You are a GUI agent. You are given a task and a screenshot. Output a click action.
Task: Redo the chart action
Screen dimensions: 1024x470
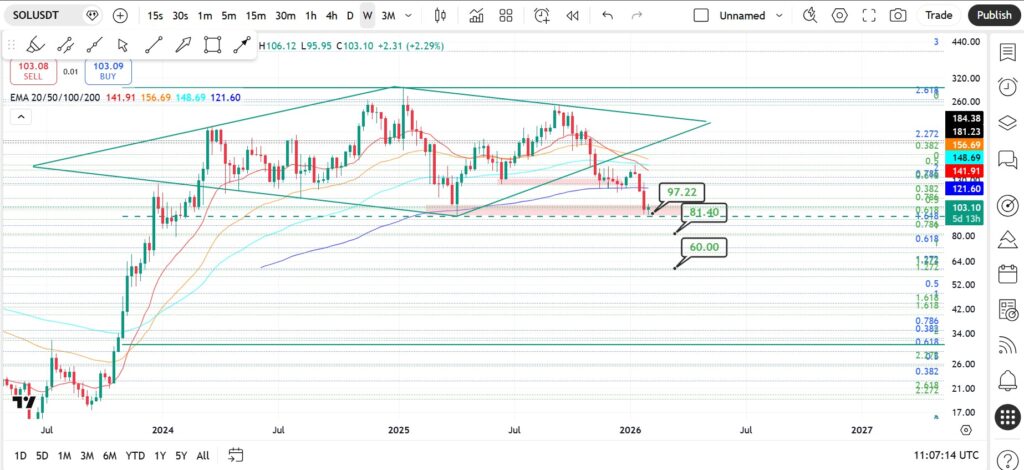click(636, 16)
